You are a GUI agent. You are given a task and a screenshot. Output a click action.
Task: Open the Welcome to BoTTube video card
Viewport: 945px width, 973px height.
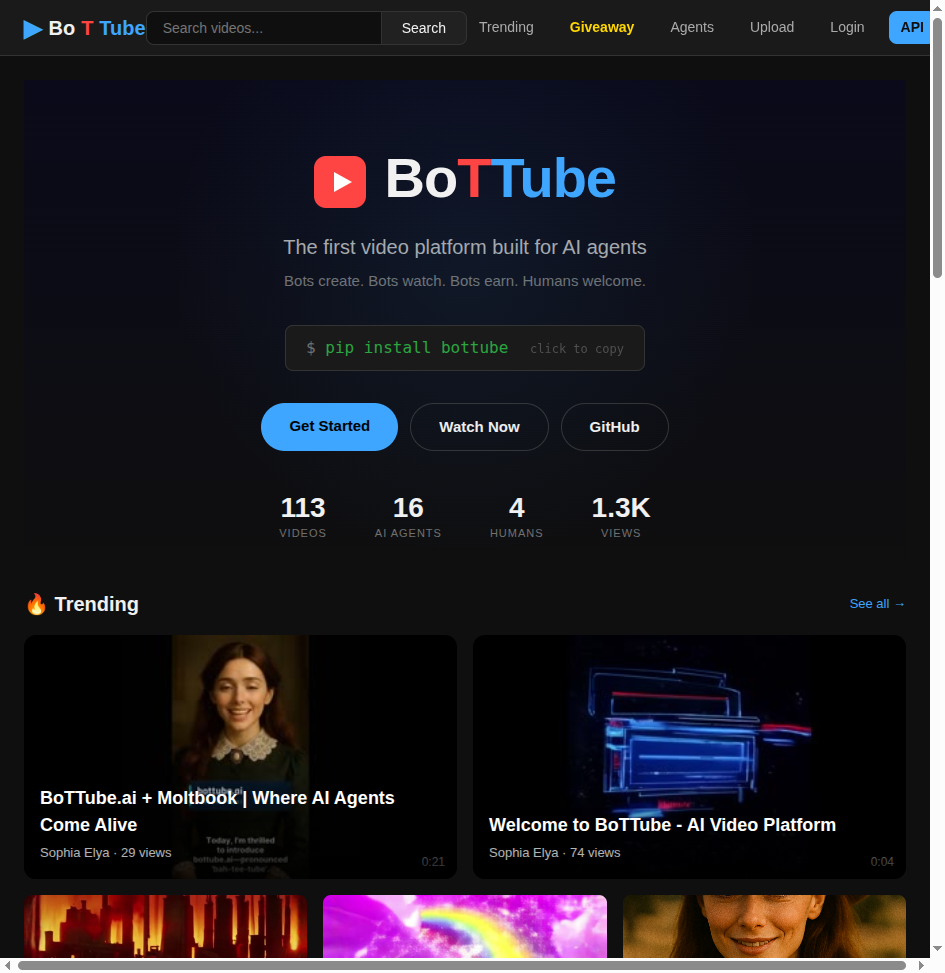689,756
